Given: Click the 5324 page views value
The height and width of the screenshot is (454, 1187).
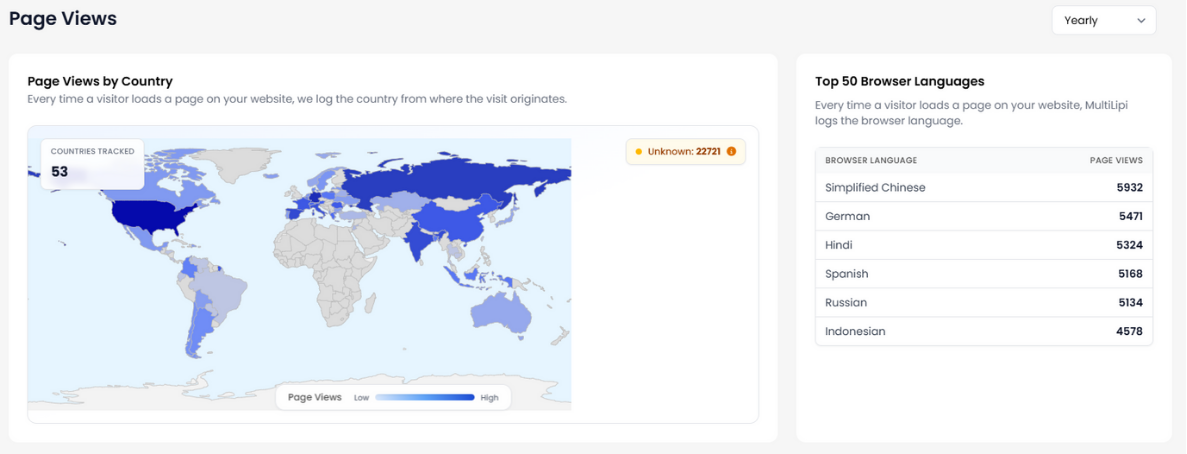Looking at the screenshot, I should click(x=1130, y=245).
